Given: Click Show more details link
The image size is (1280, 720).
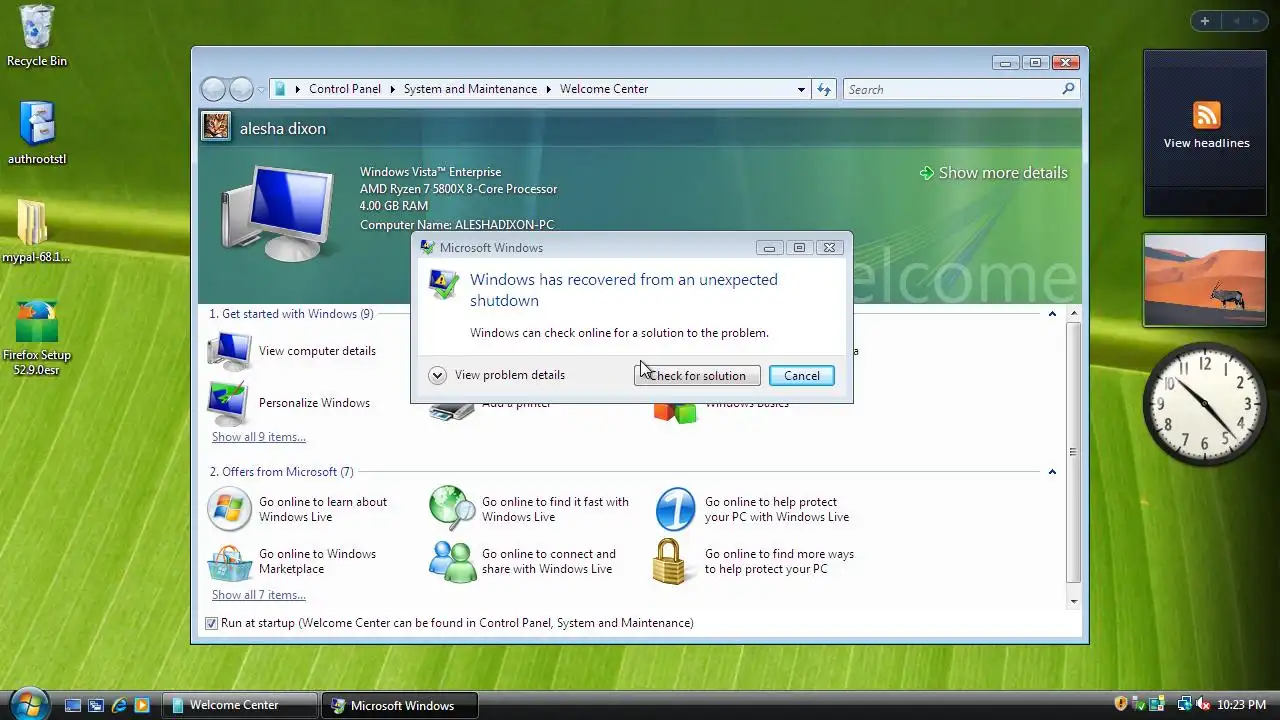Looking at the screenshot, I should coord(994,173).
